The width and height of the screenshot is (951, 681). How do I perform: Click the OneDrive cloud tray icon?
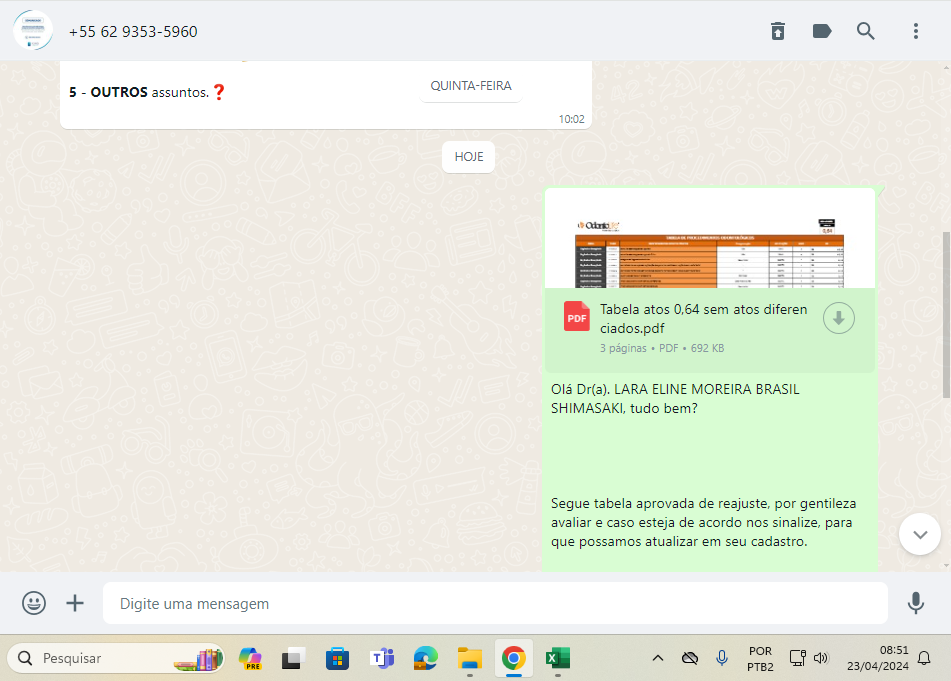point(690,658)
